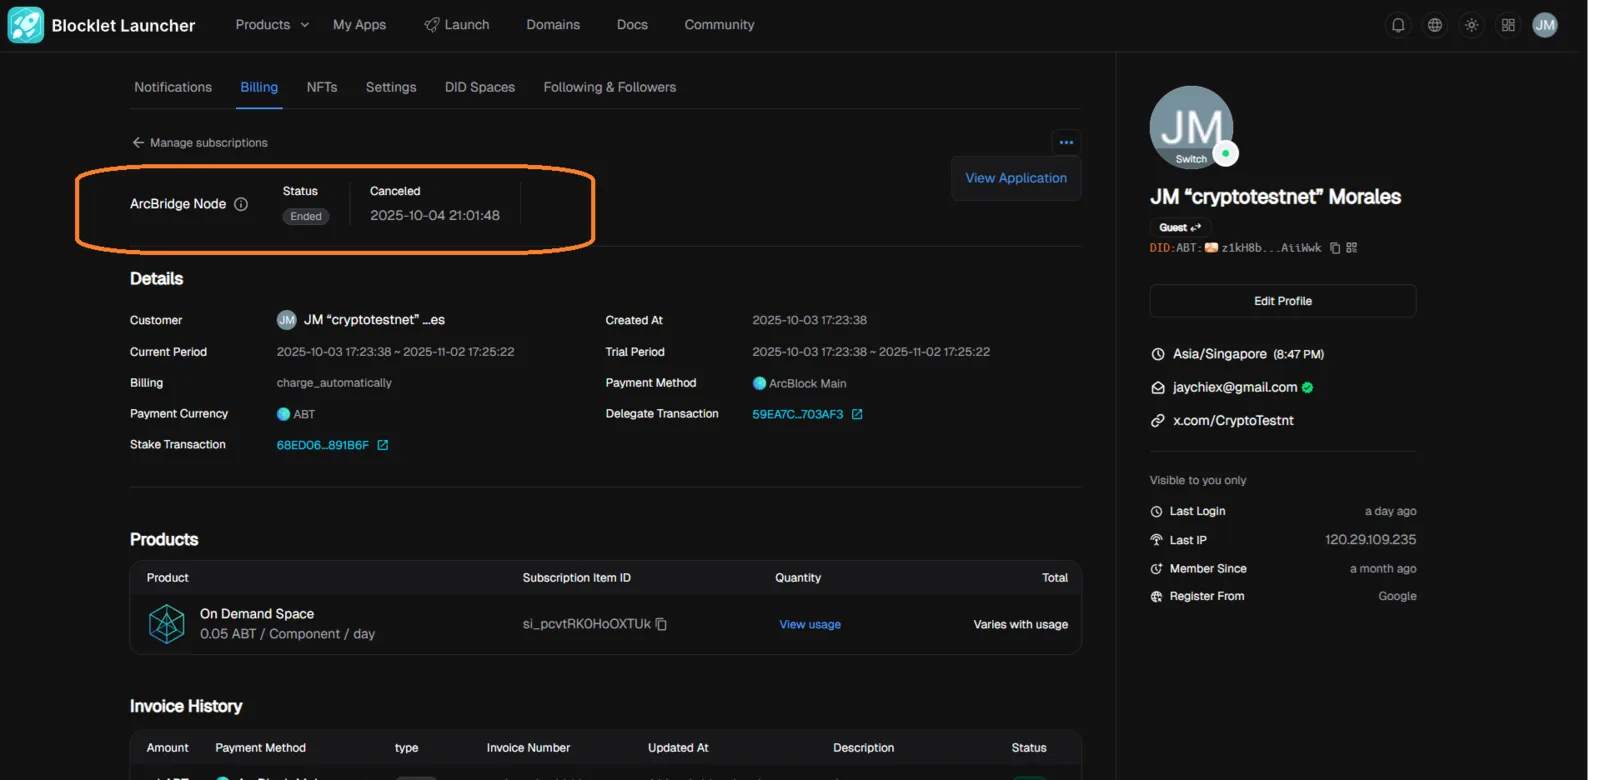Select the charge_automatically billing value
Screen dimensions: 1600x780
point(334,383)
